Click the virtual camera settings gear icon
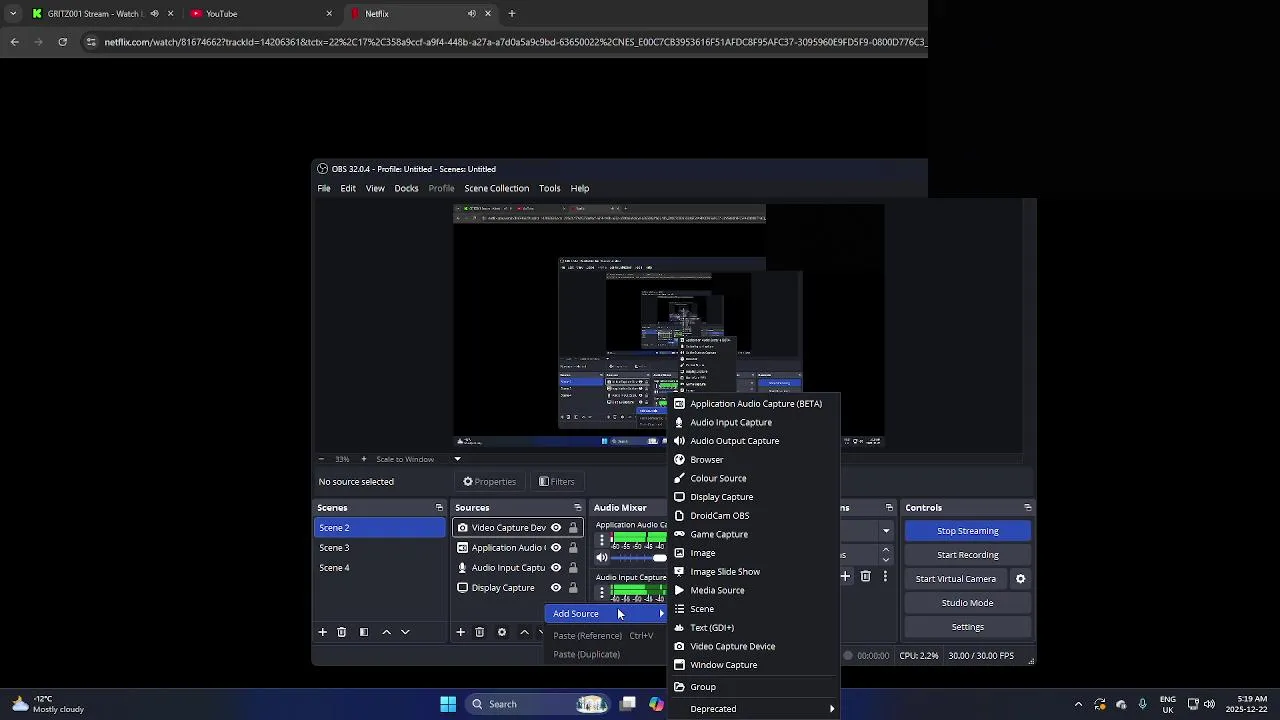This screenshot has width=1280, height=720. (x=1020, y=579)
